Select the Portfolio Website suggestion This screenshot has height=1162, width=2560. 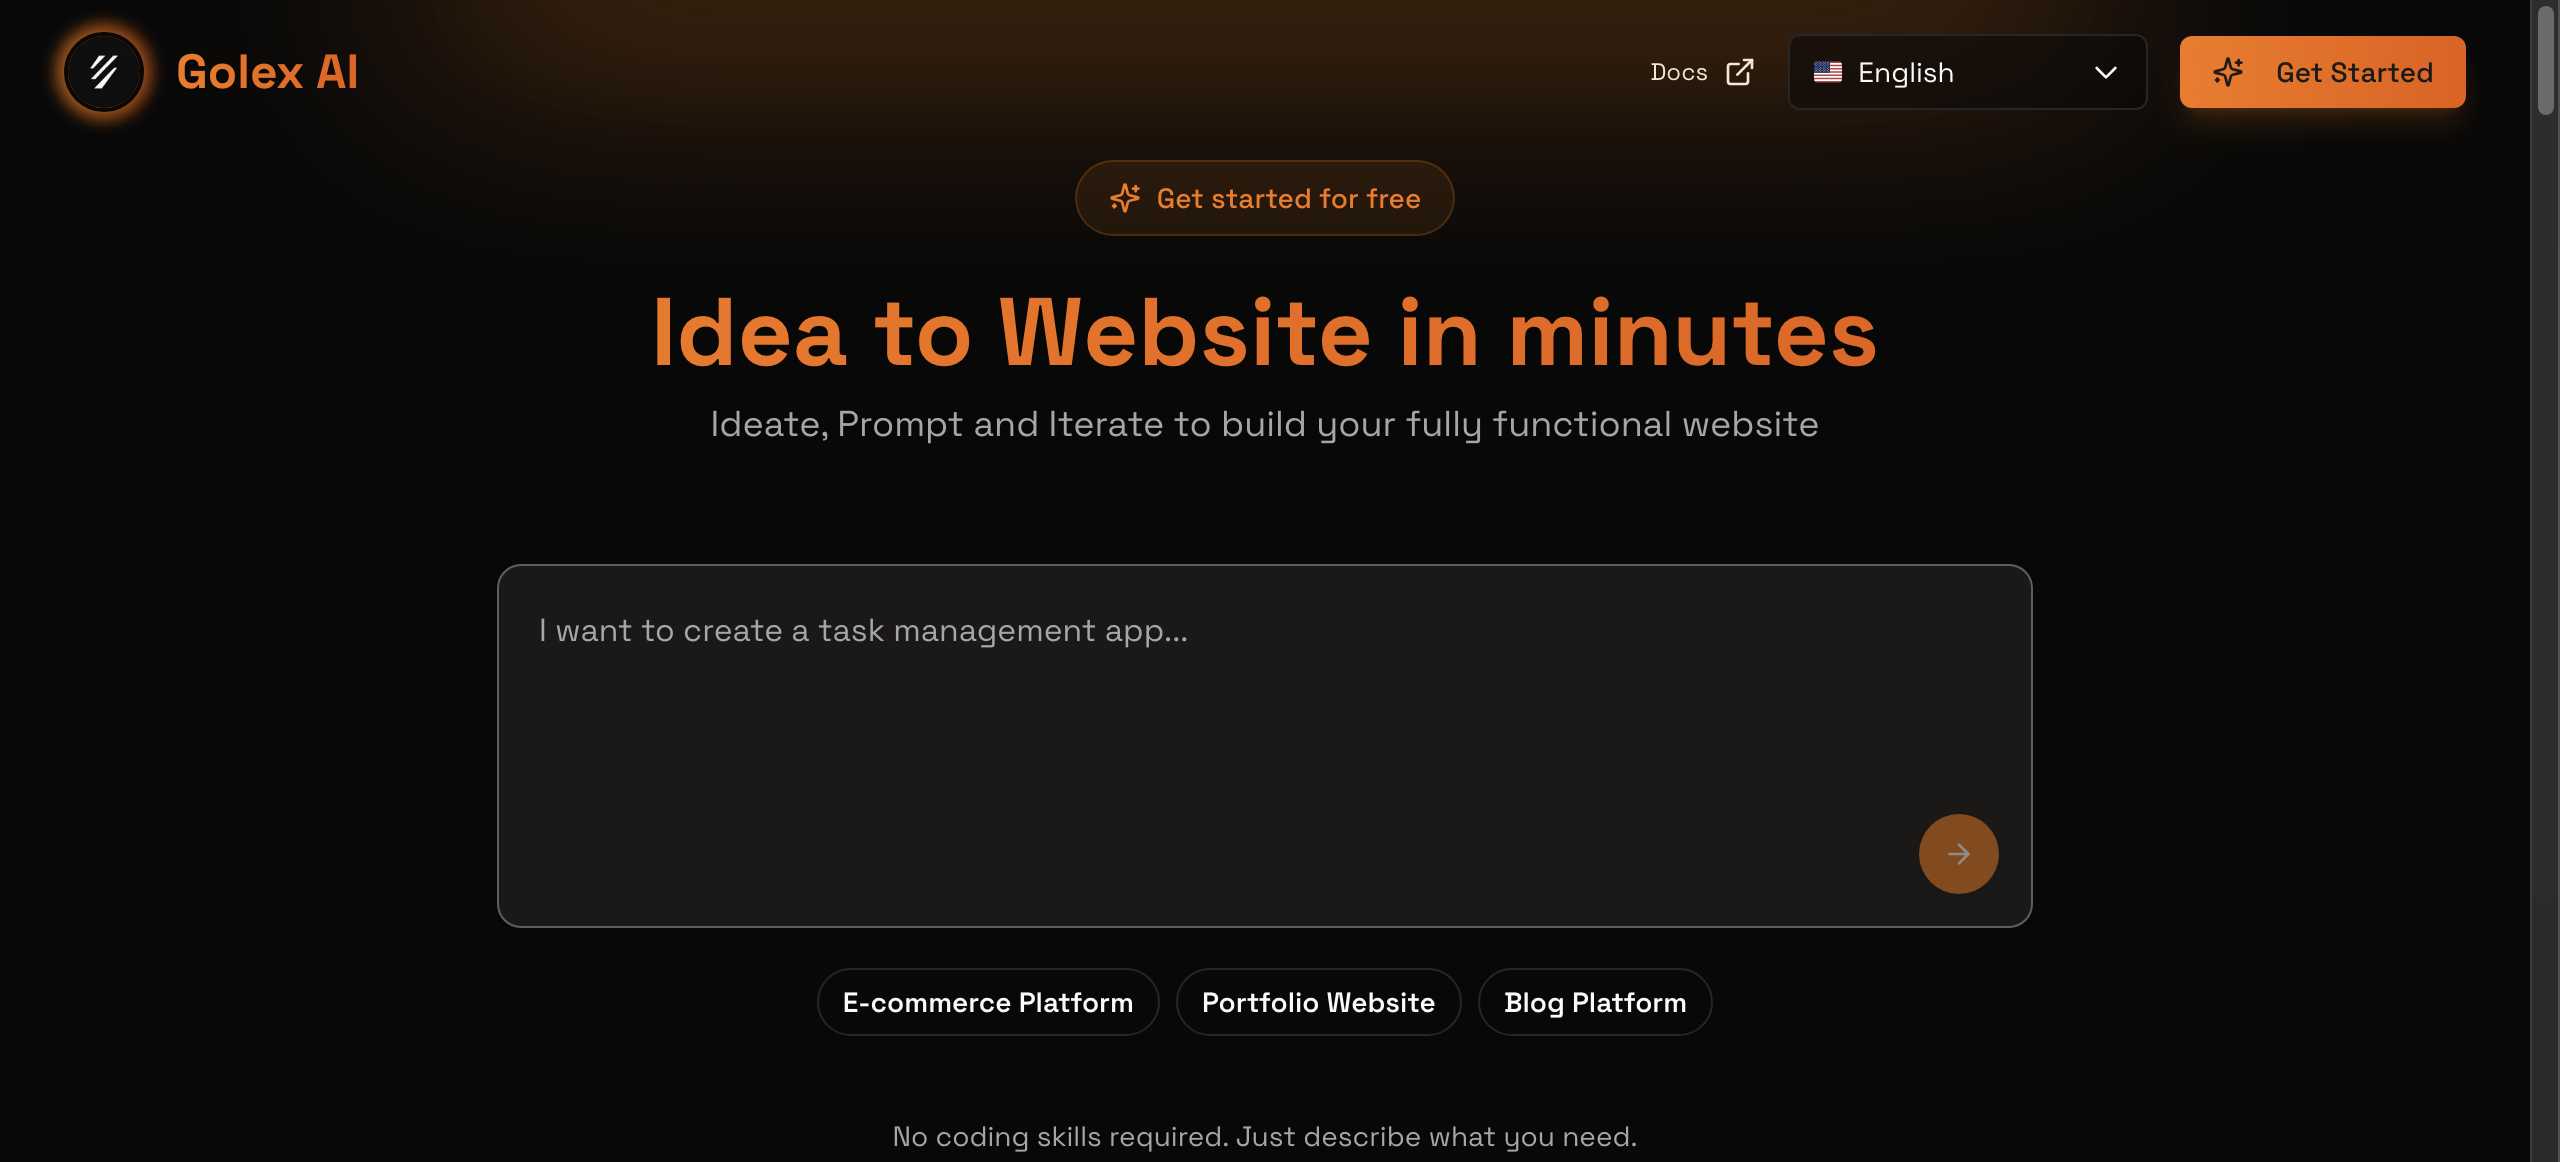coord(1318,1002)
